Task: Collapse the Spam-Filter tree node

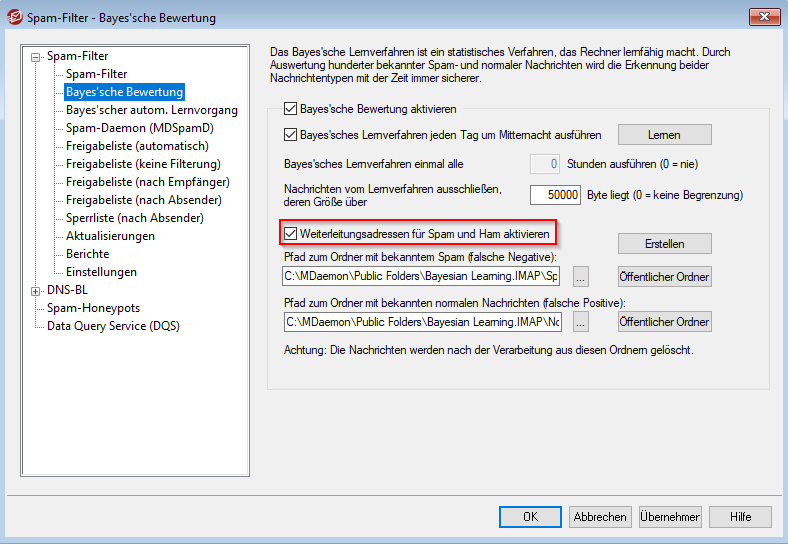Action: coord(37,57)
